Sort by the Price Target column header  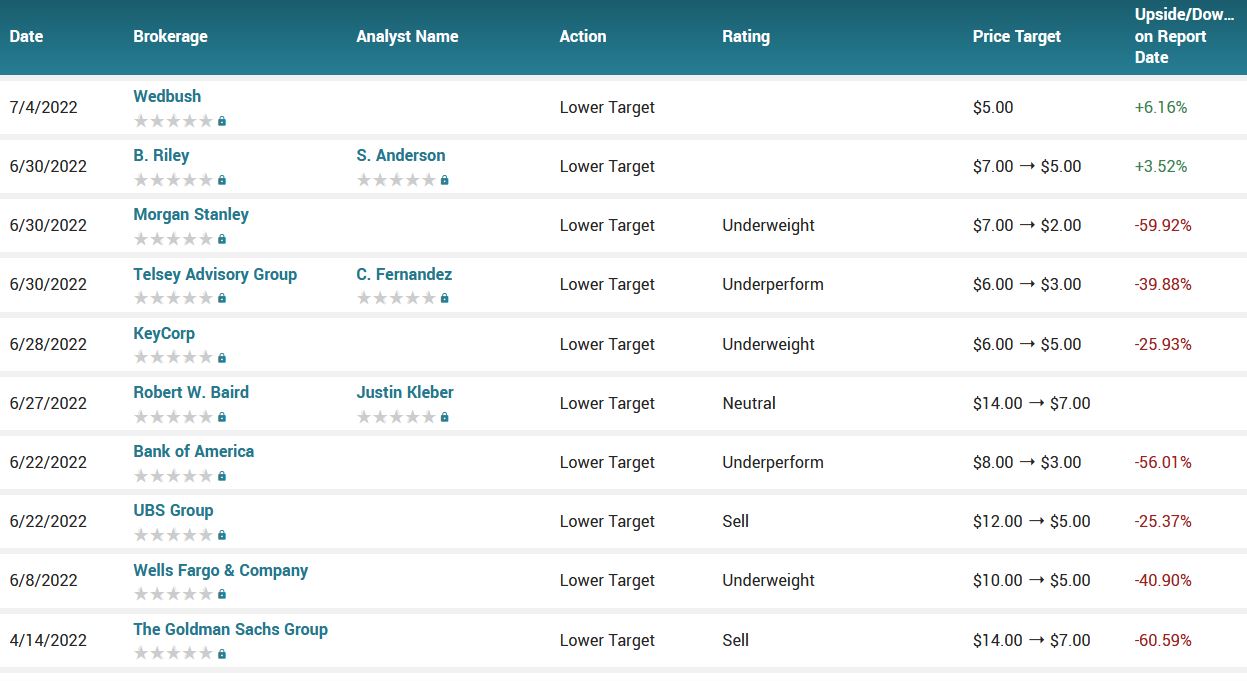point(1017,36)
